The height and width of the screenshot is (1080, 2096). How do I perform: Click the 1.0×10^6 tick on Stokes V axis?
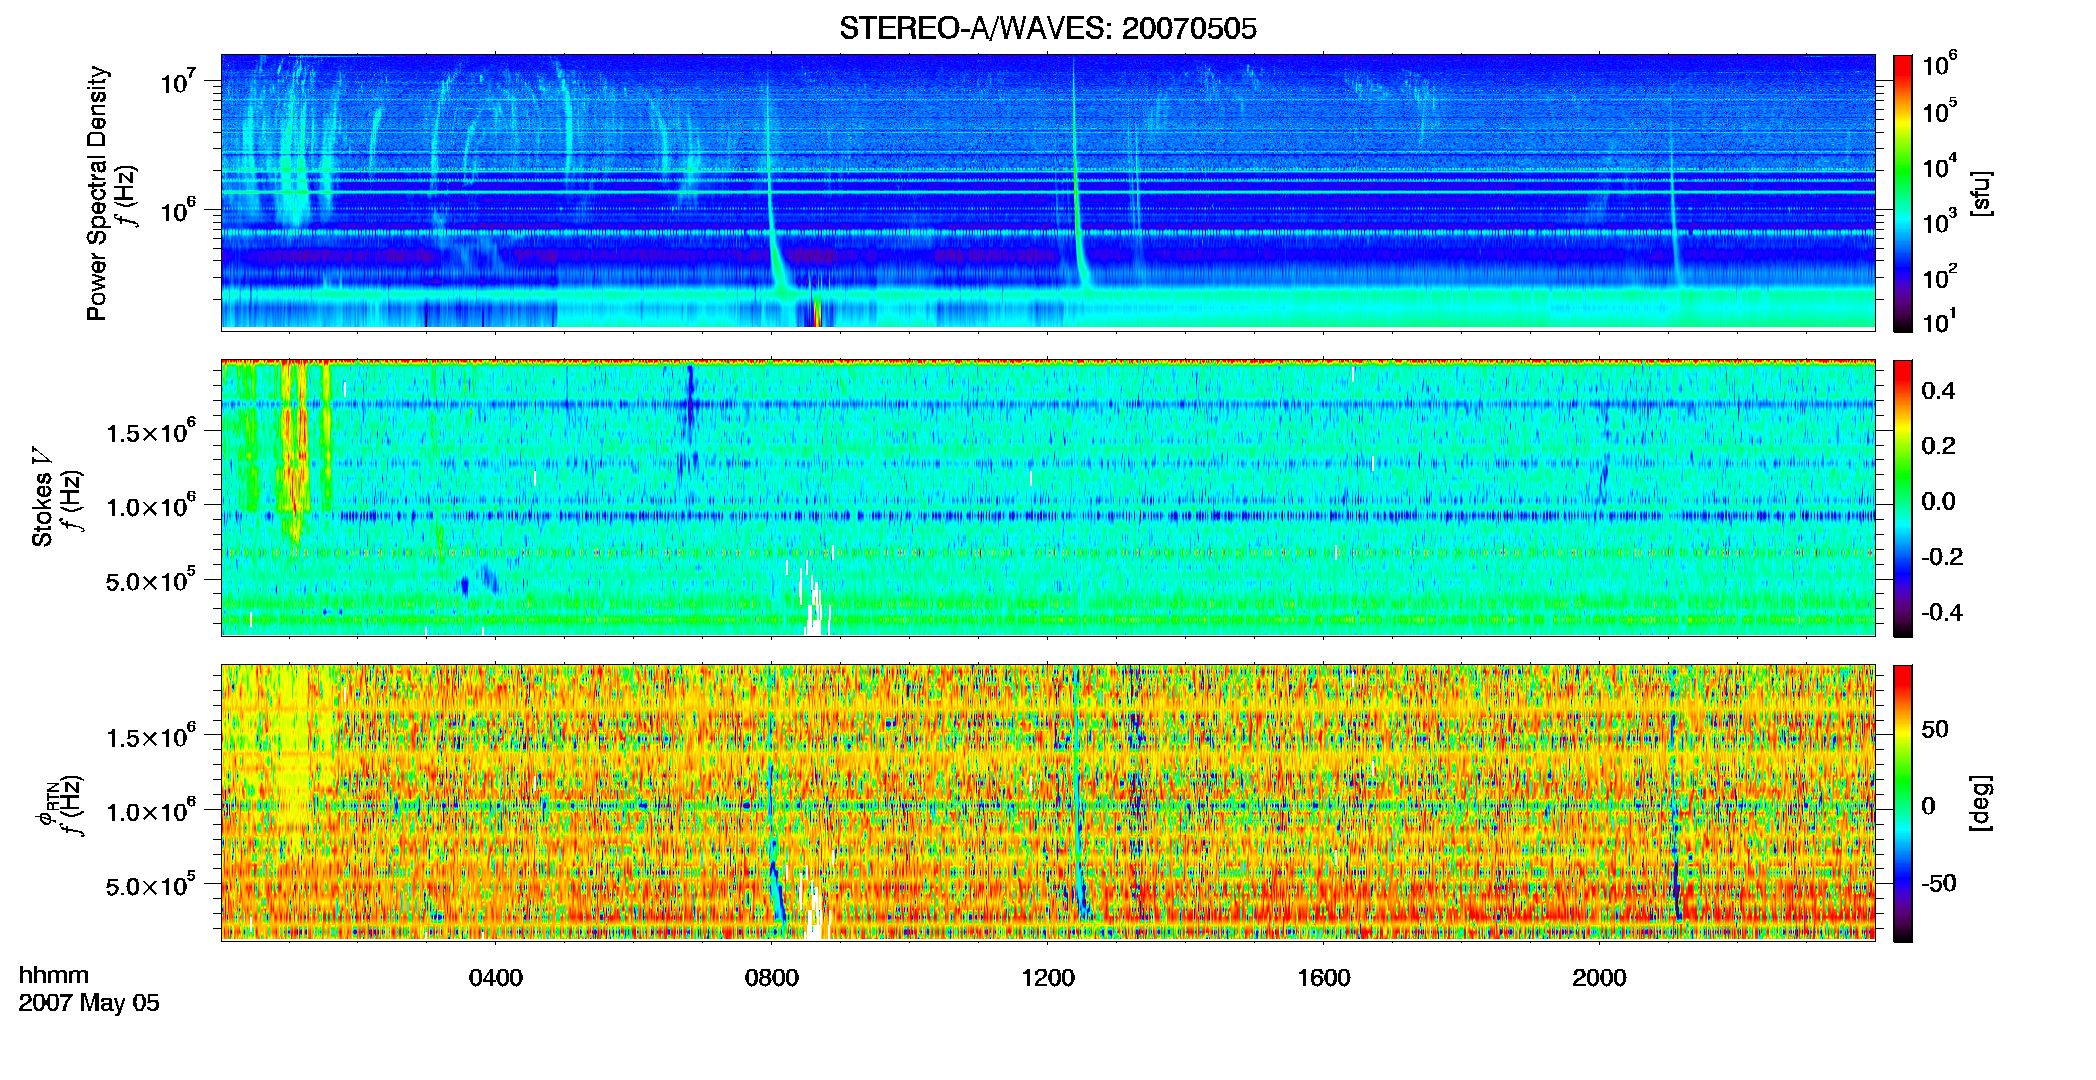coord(150,506)
